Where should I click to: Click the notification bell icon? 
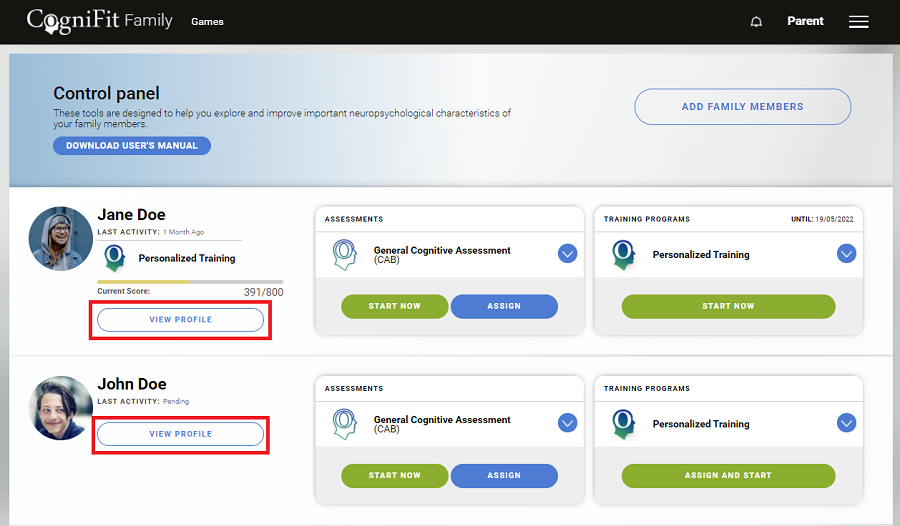[756, 22]
